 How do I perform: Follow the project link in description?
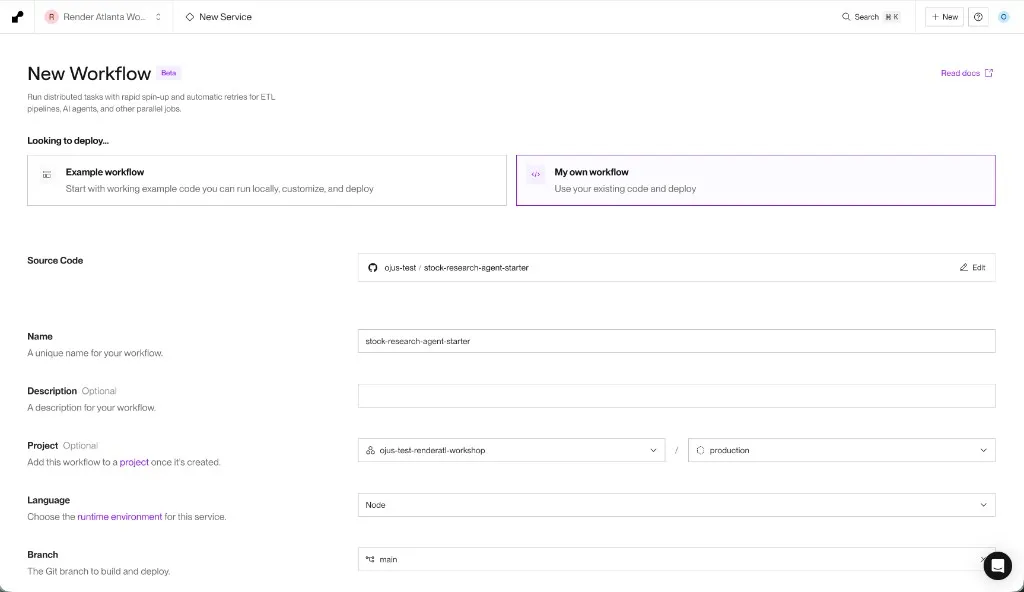click(x=134, y=462)
